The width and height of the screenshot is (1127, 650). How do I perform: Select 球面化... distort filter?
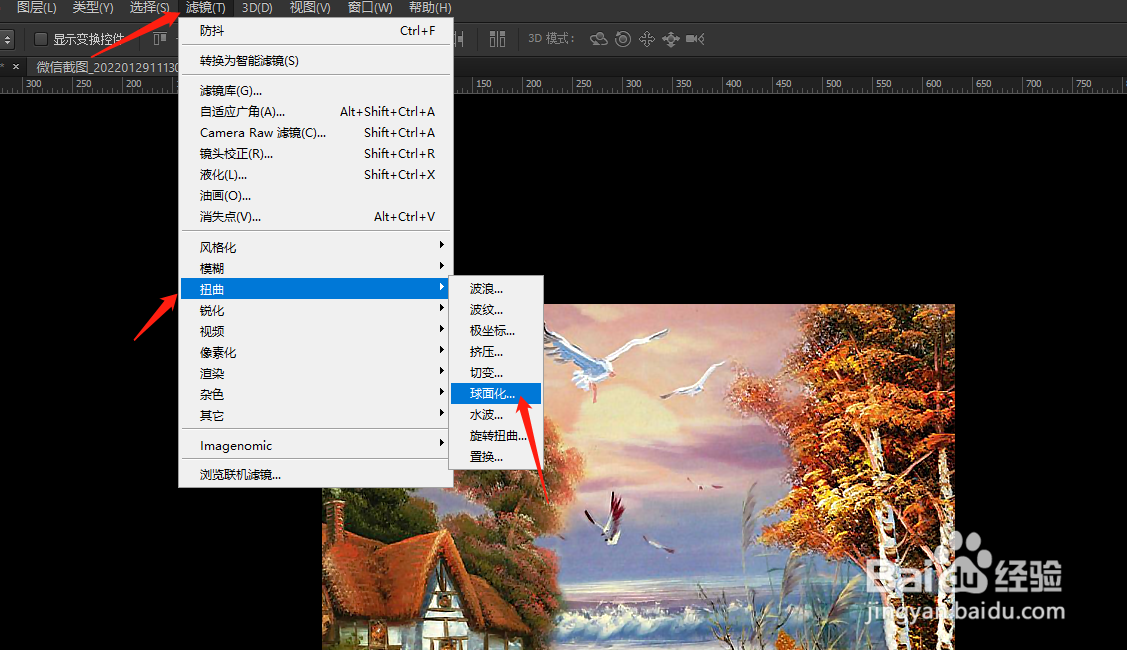pos(496,393)
